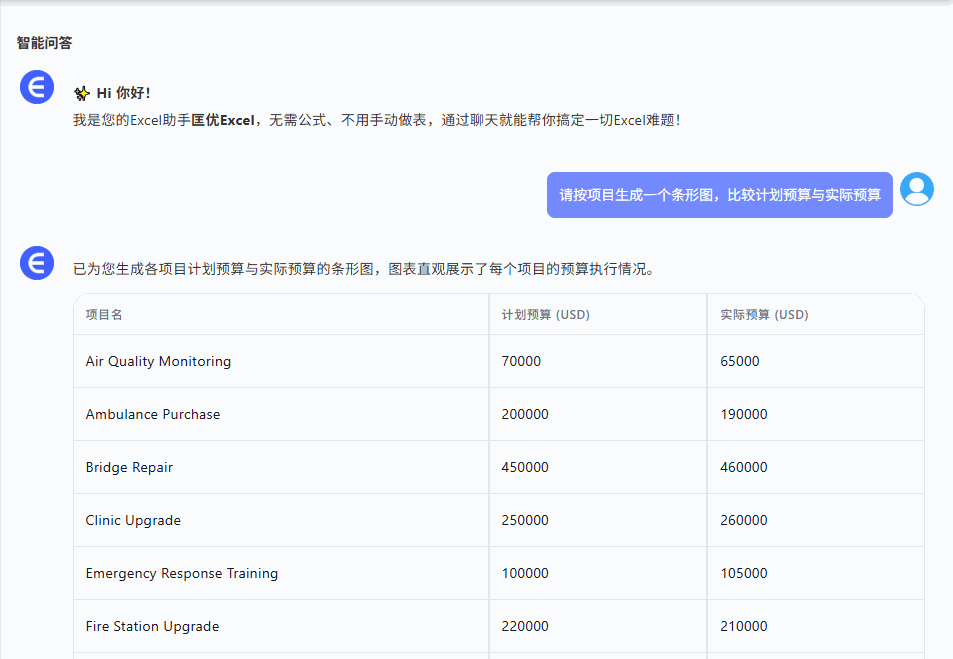The width and height of the screenshot is (953, 659).
Task: Click the user profile avatar icon
Action: [x=917, y=189]
